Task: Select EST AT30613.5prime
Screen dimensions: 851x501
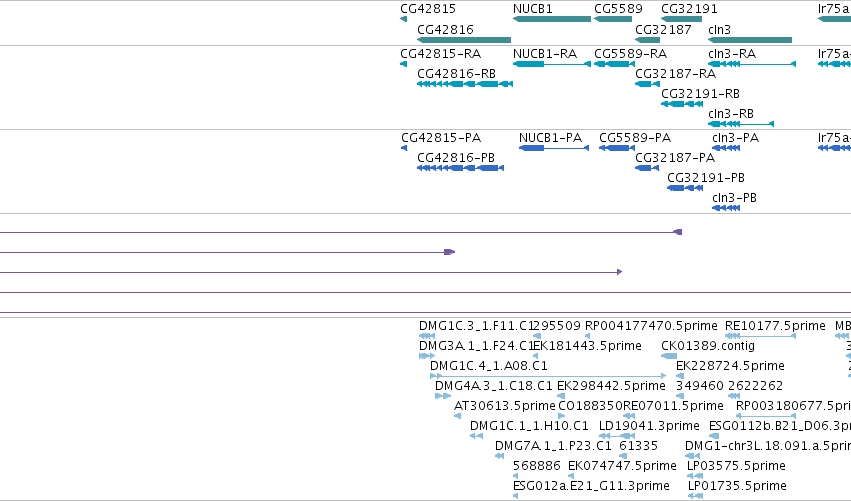Action: pyautogui.click(x=504, y=406)
